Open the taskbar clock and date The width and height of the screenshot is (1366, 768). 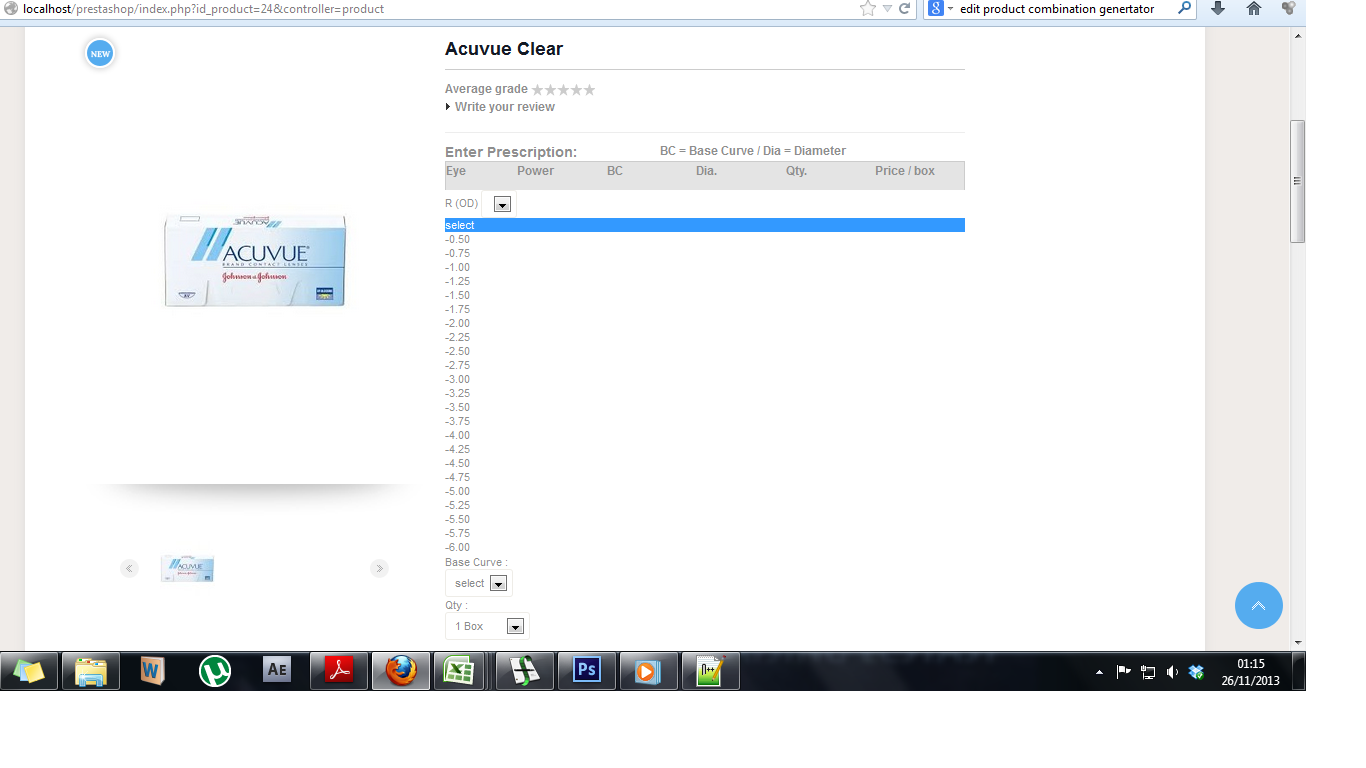coord(1250,672)
